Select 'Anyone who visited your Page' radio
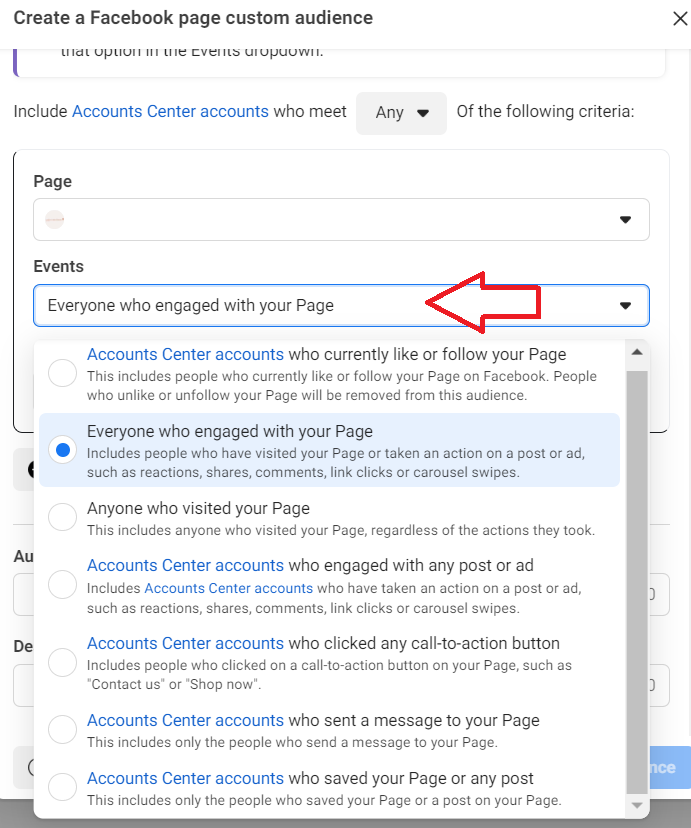 (62, 516)
